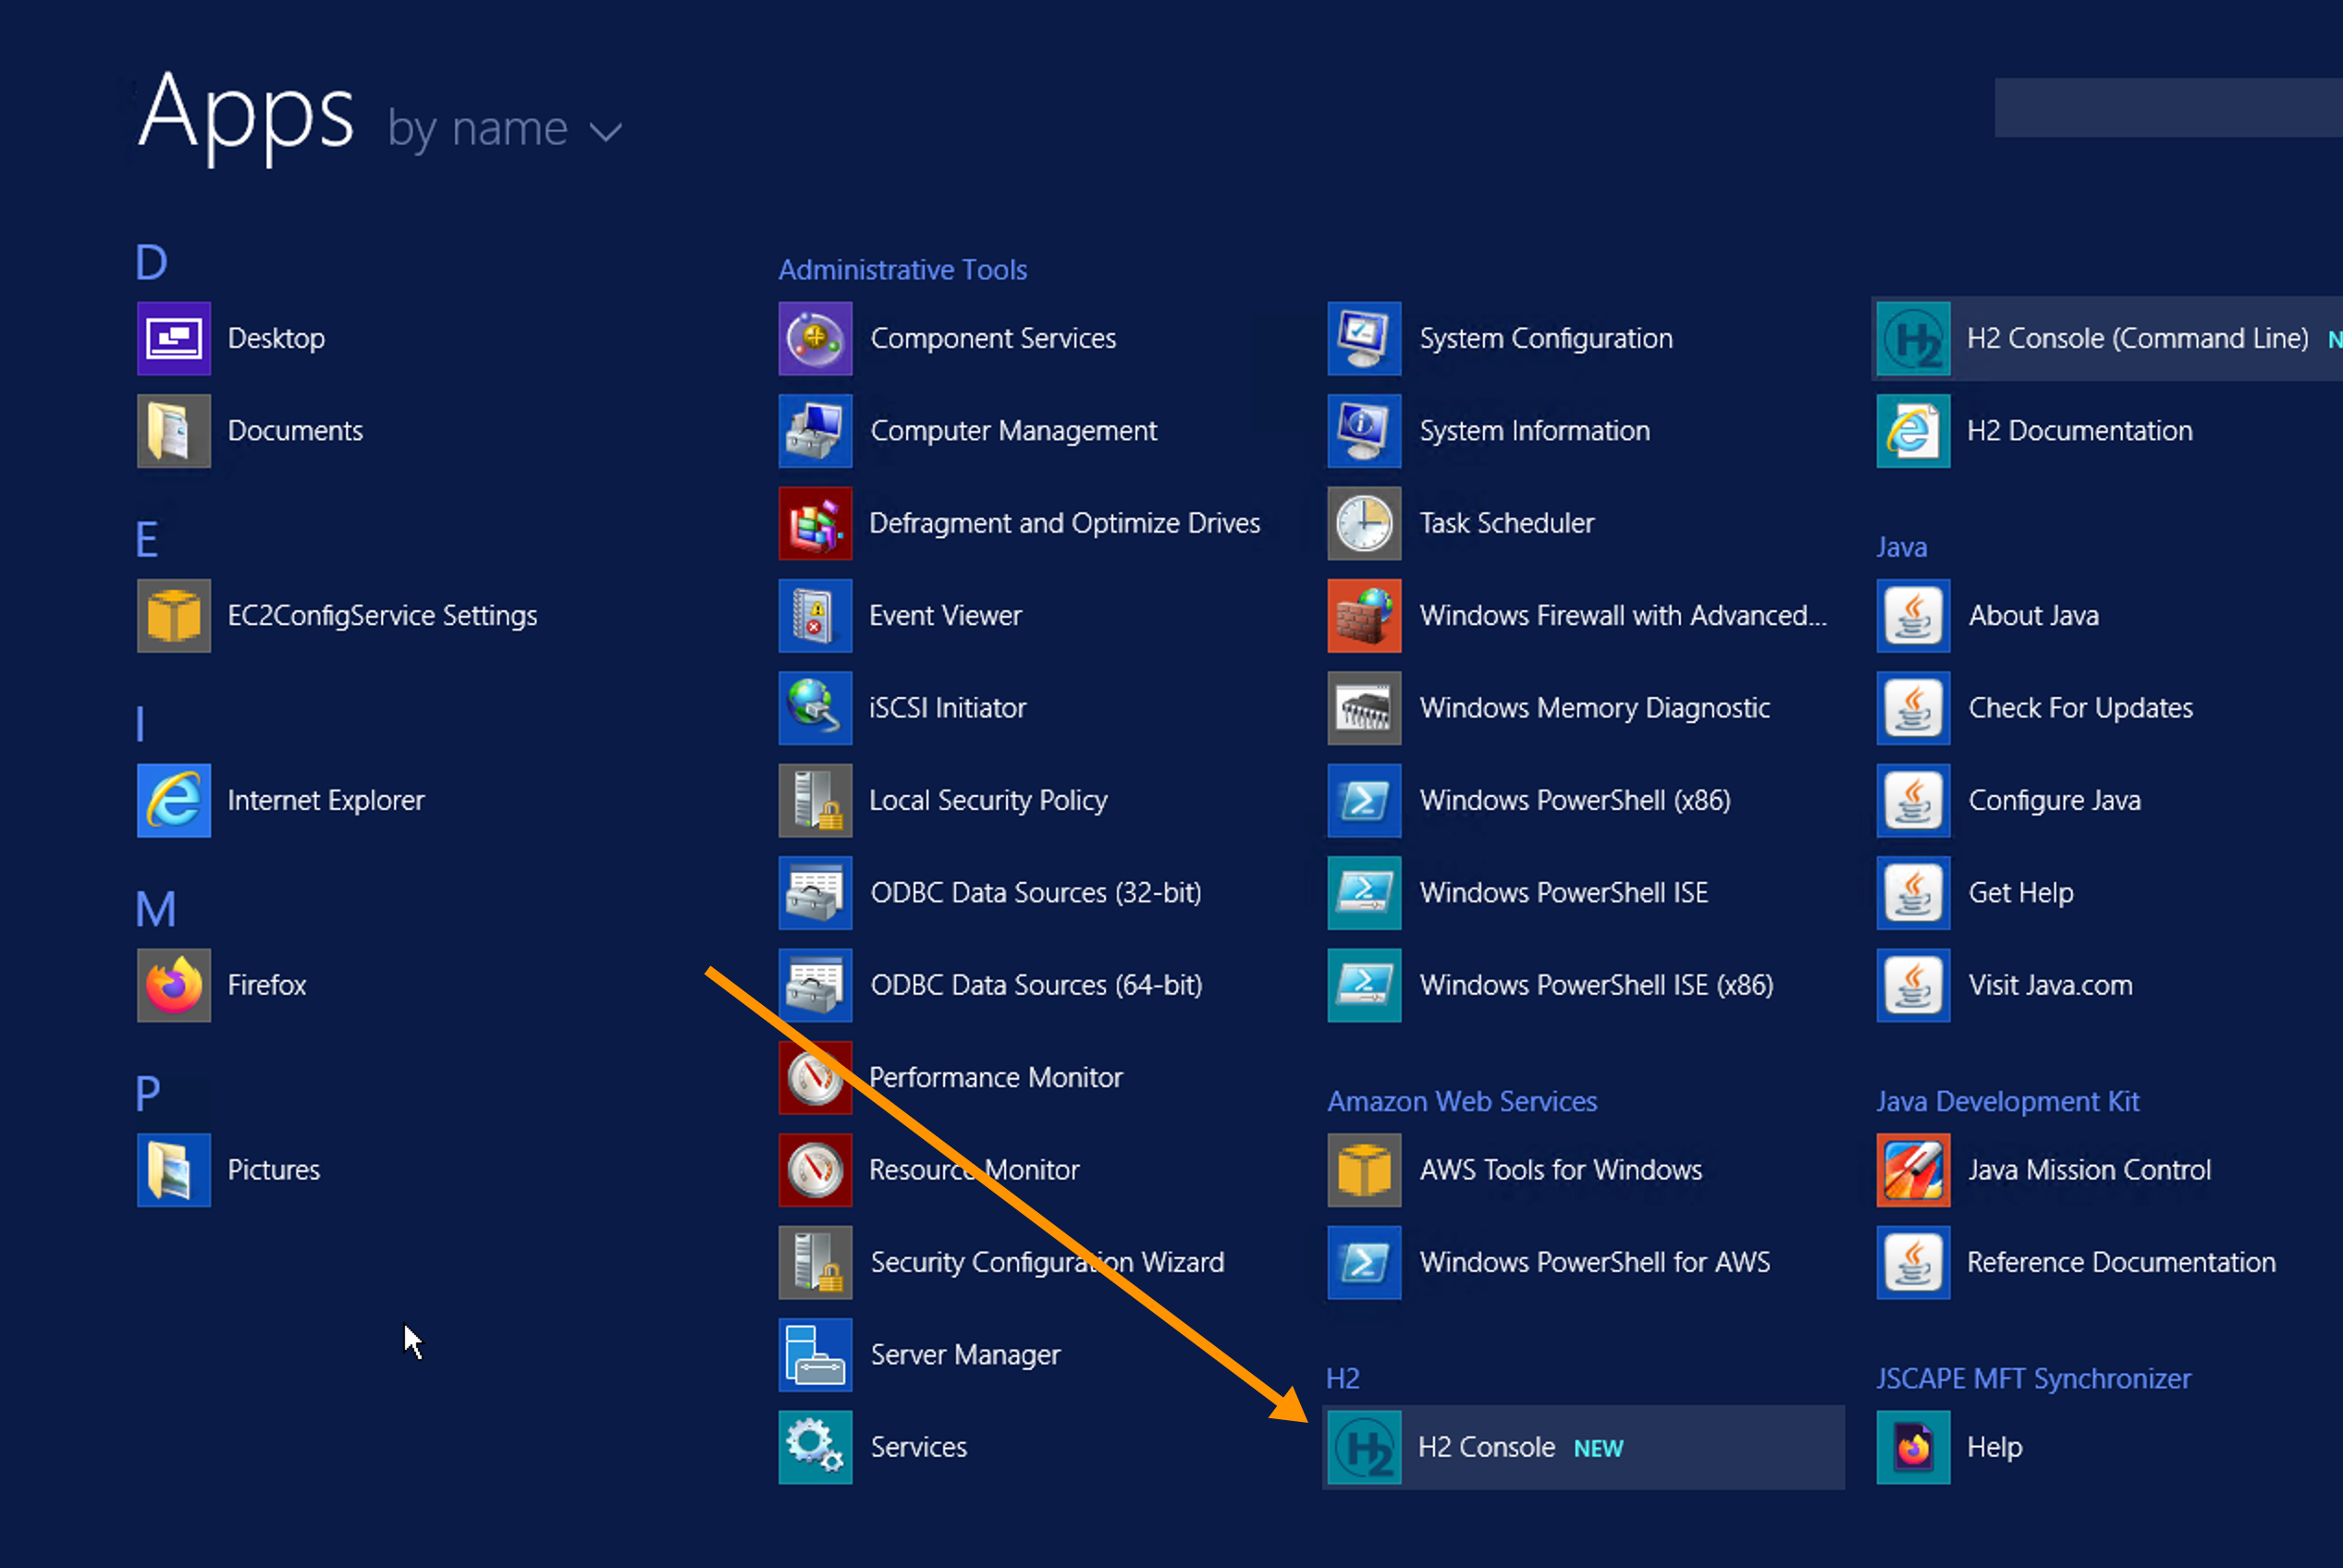Screen dimensions: 2343x1568
Task: Launch Task Scheduler clock icon
Action: pyautogui.click(x=1364, y=523)
